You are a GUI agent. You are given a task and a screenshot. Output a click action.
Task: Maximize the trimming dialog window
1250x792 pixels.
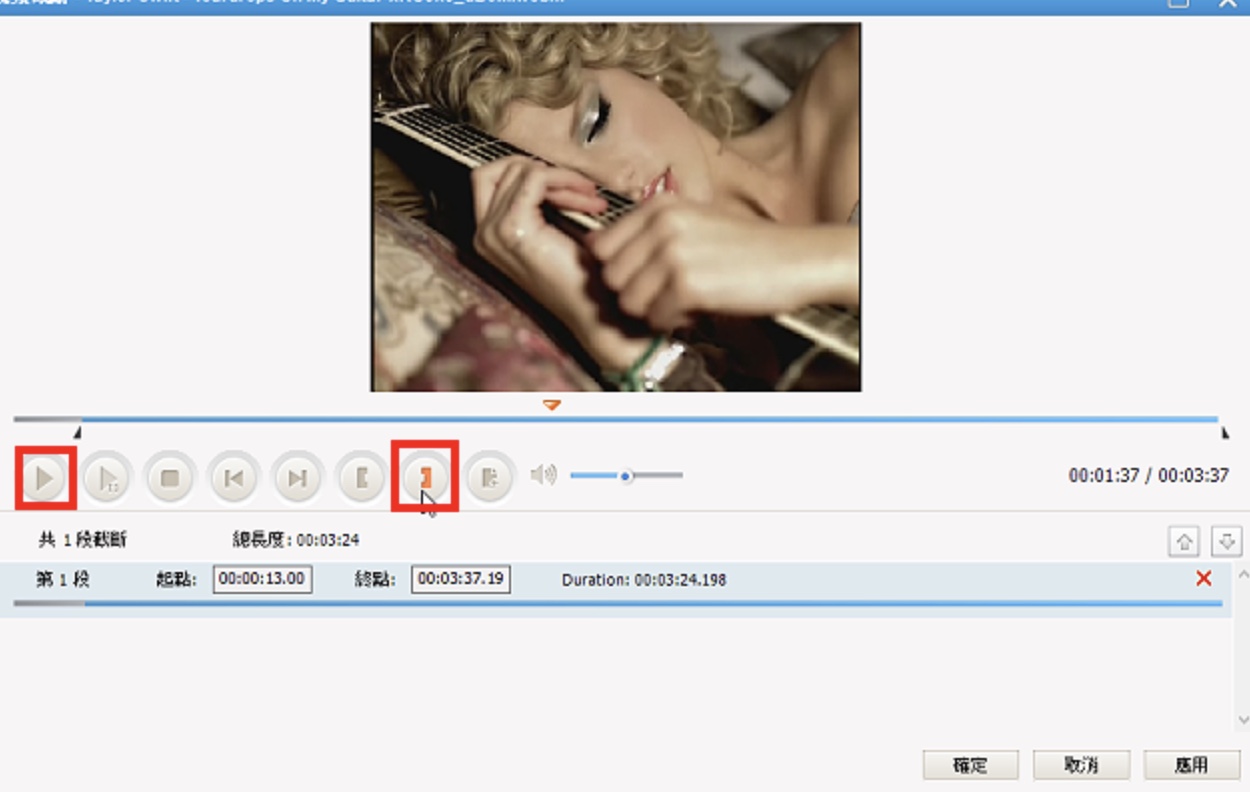(x=1179, y=3)
